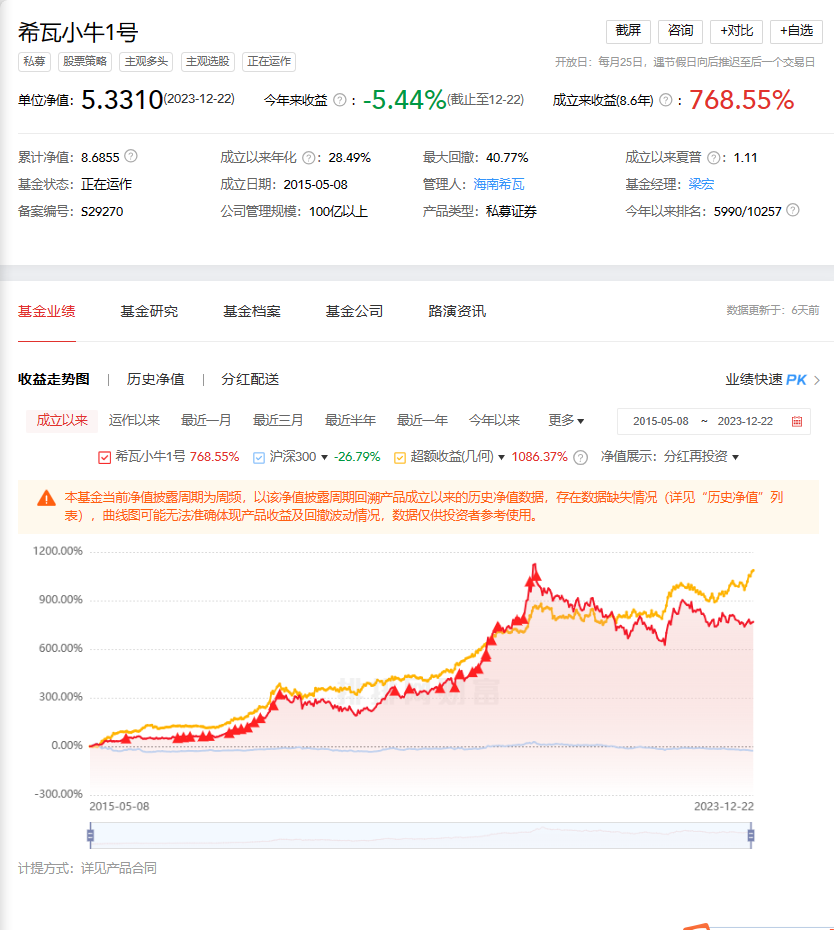Click the chart range slider track
Image resolution: width=834 pixels, height=930 pixels.
[421, 836]
